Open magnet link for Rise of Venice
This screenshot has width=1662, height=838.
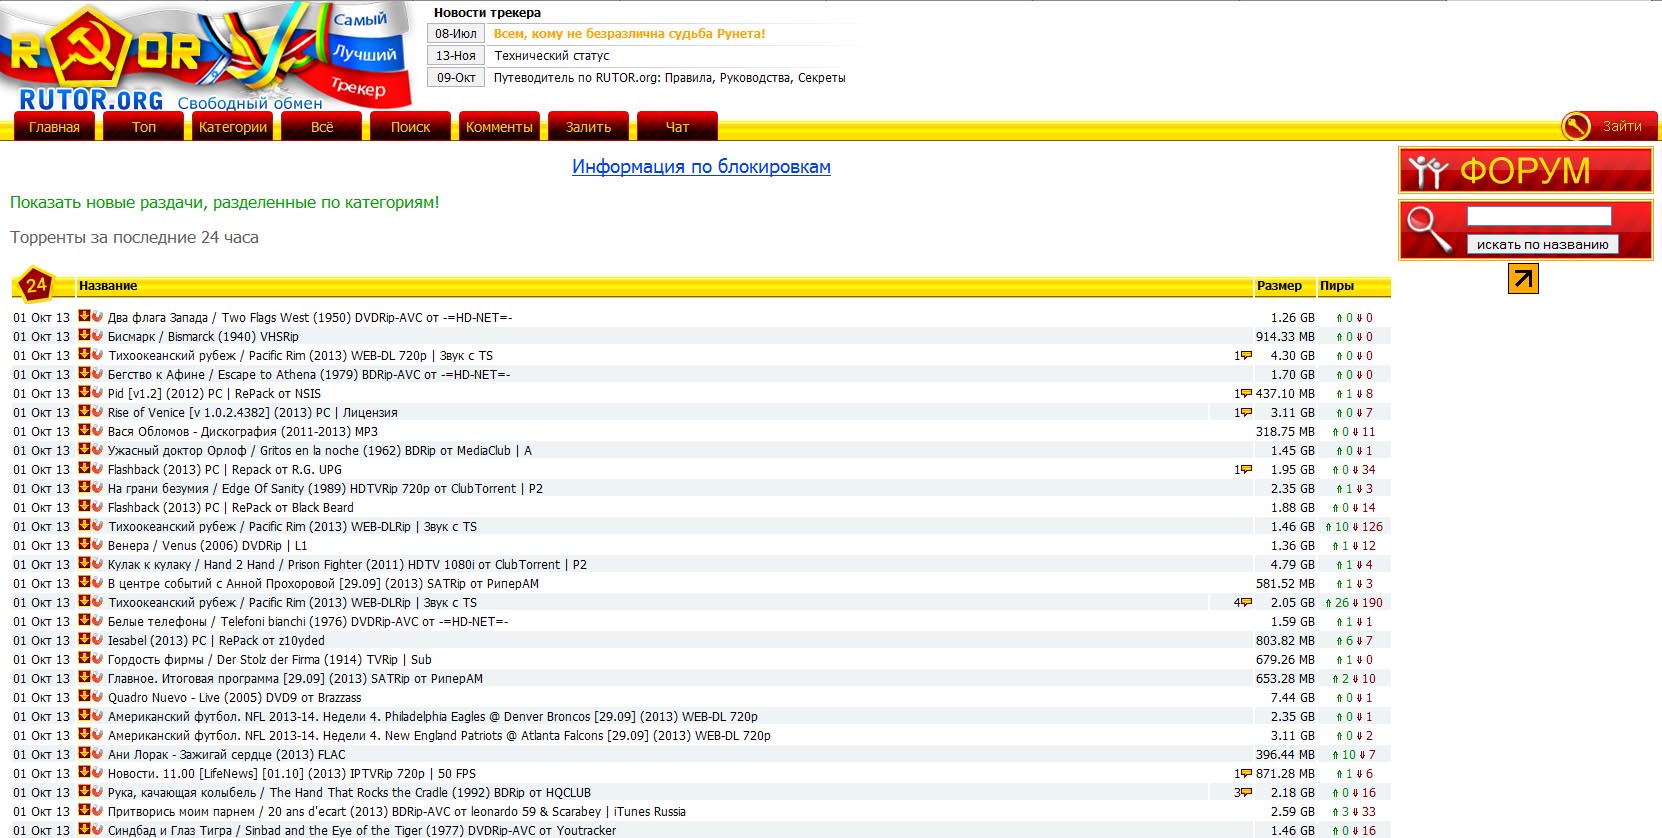[x=97, y=411]
